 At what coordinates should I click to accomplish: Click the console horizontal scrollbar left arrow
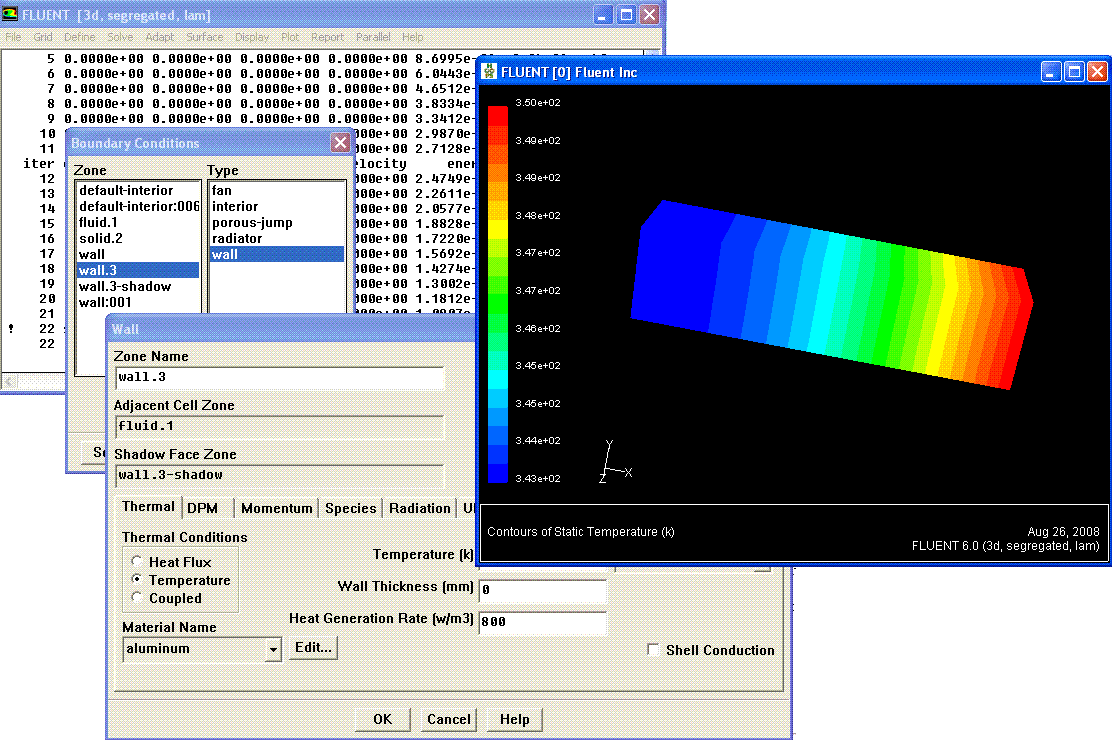click(x=9, y=382)
